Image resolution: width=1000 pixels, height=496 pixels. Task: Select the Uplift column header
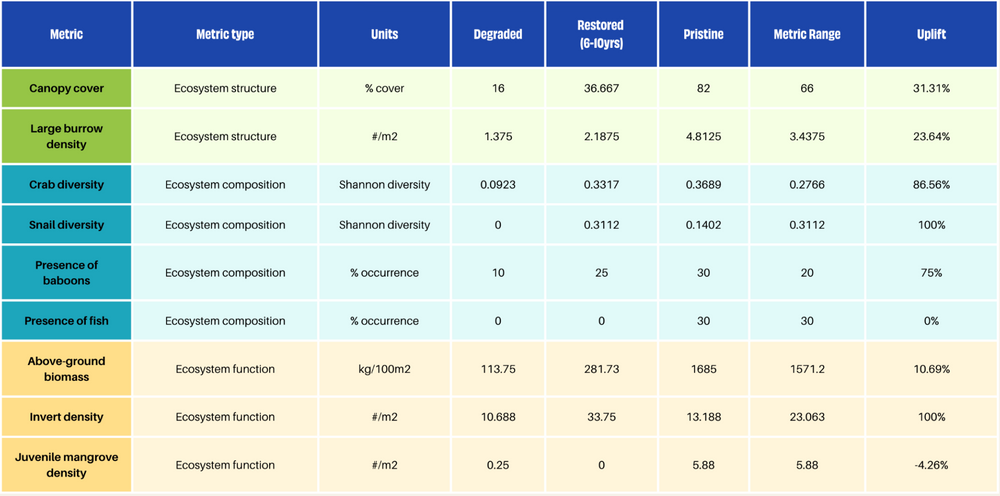tap(930, 34)
